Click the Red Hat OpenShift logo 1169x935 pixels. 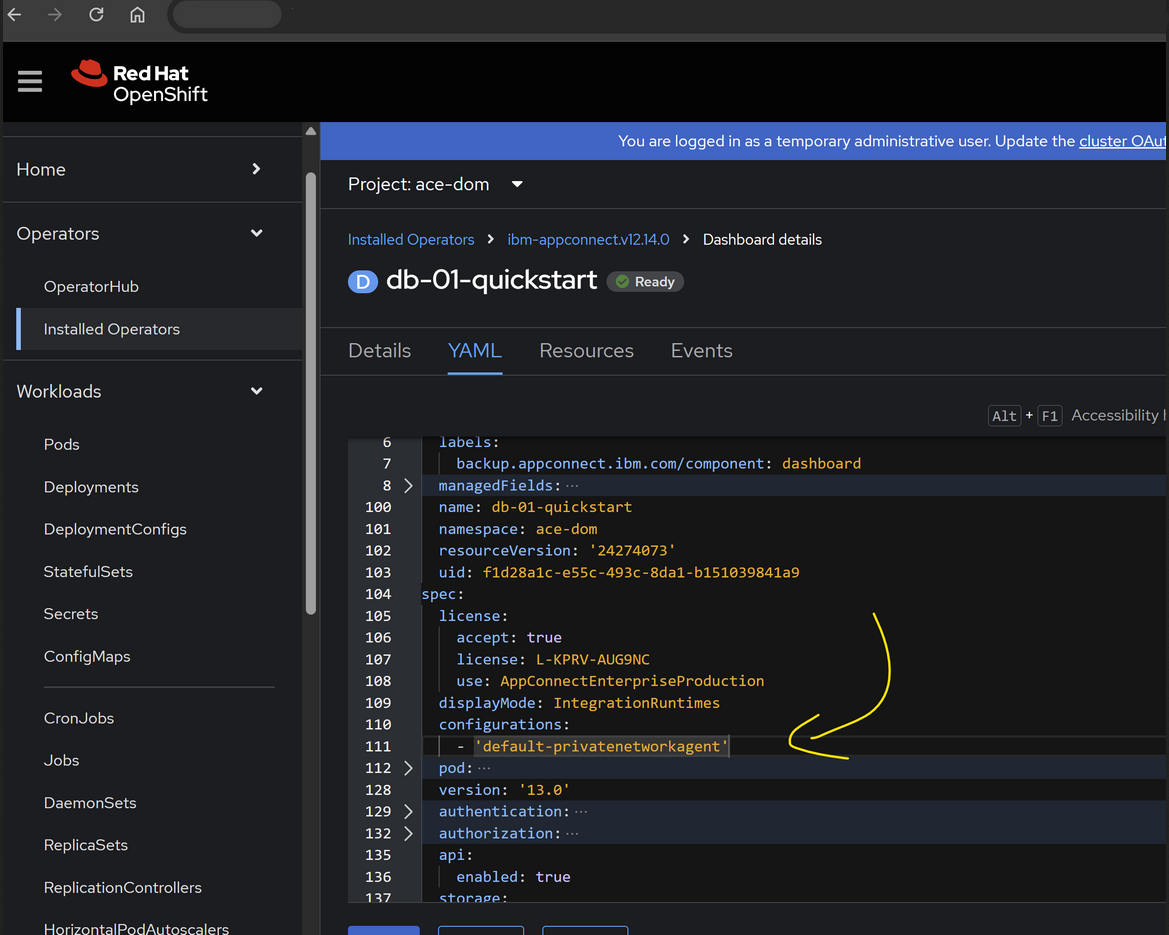point(139,82)
